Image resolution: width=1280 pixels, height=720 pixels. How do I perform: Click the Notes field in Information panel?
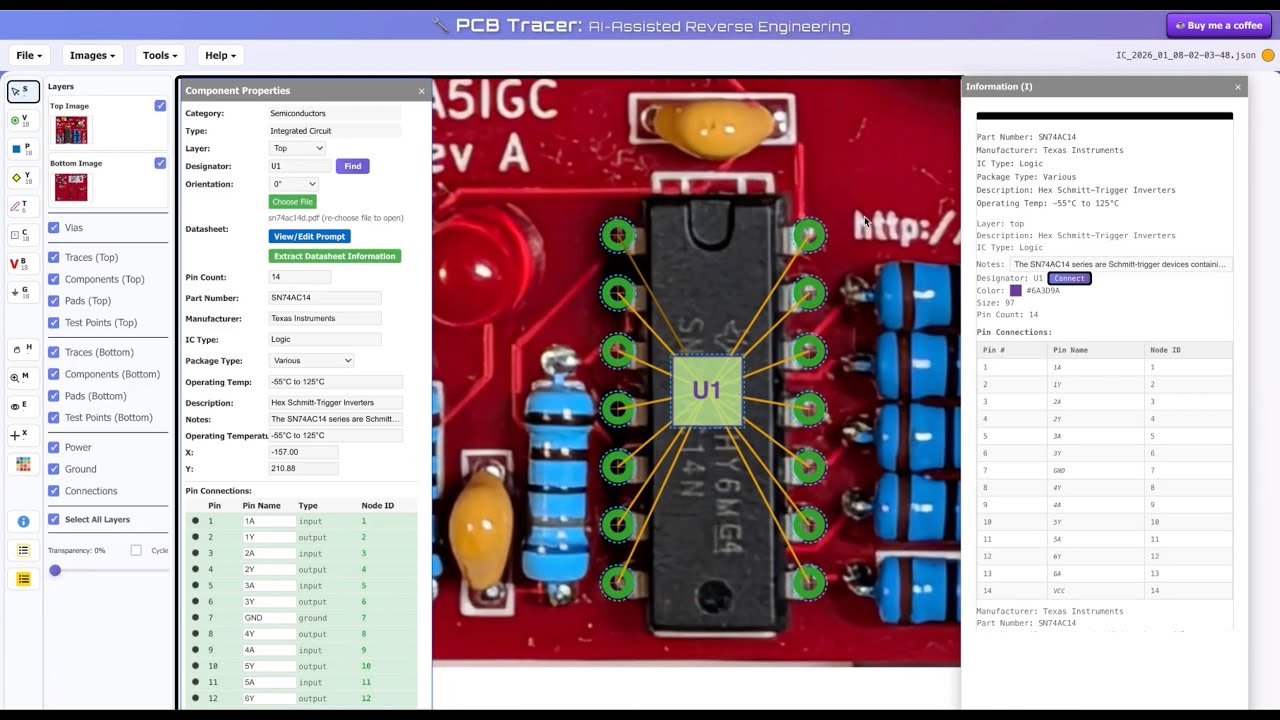pyautogui.click(x=1120, y=264)
